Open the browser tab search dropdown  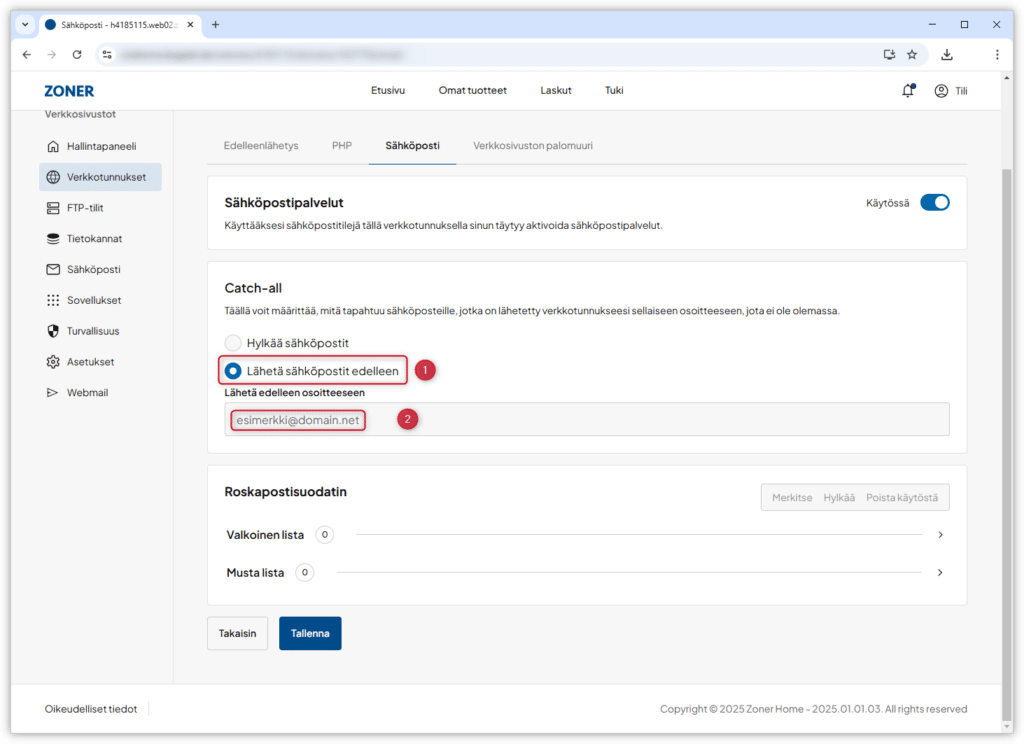tap(25, 24)
